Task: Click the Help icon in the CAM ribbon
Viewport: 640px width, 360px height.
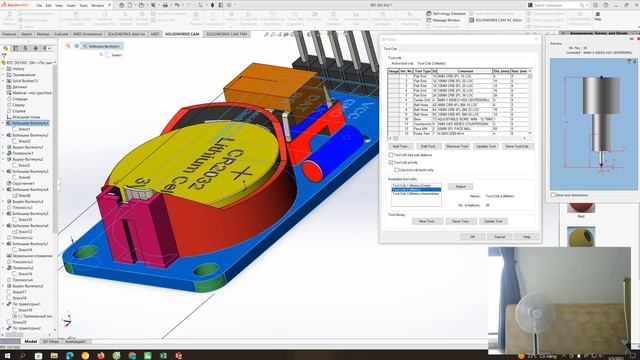Action: click(x=598, y=14)
